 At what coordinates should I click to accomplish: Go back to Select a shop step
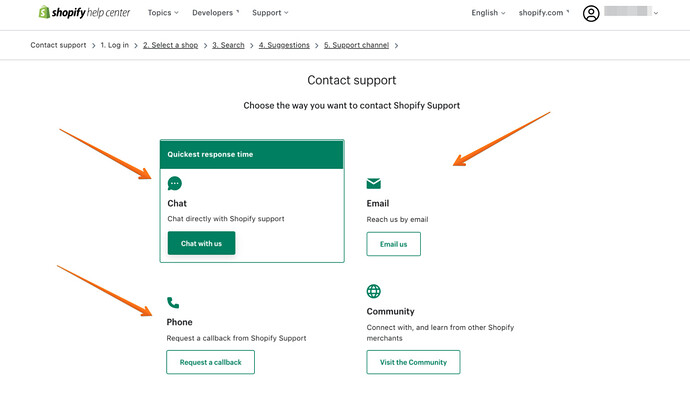pyautogui.click(x=170, y=45)
